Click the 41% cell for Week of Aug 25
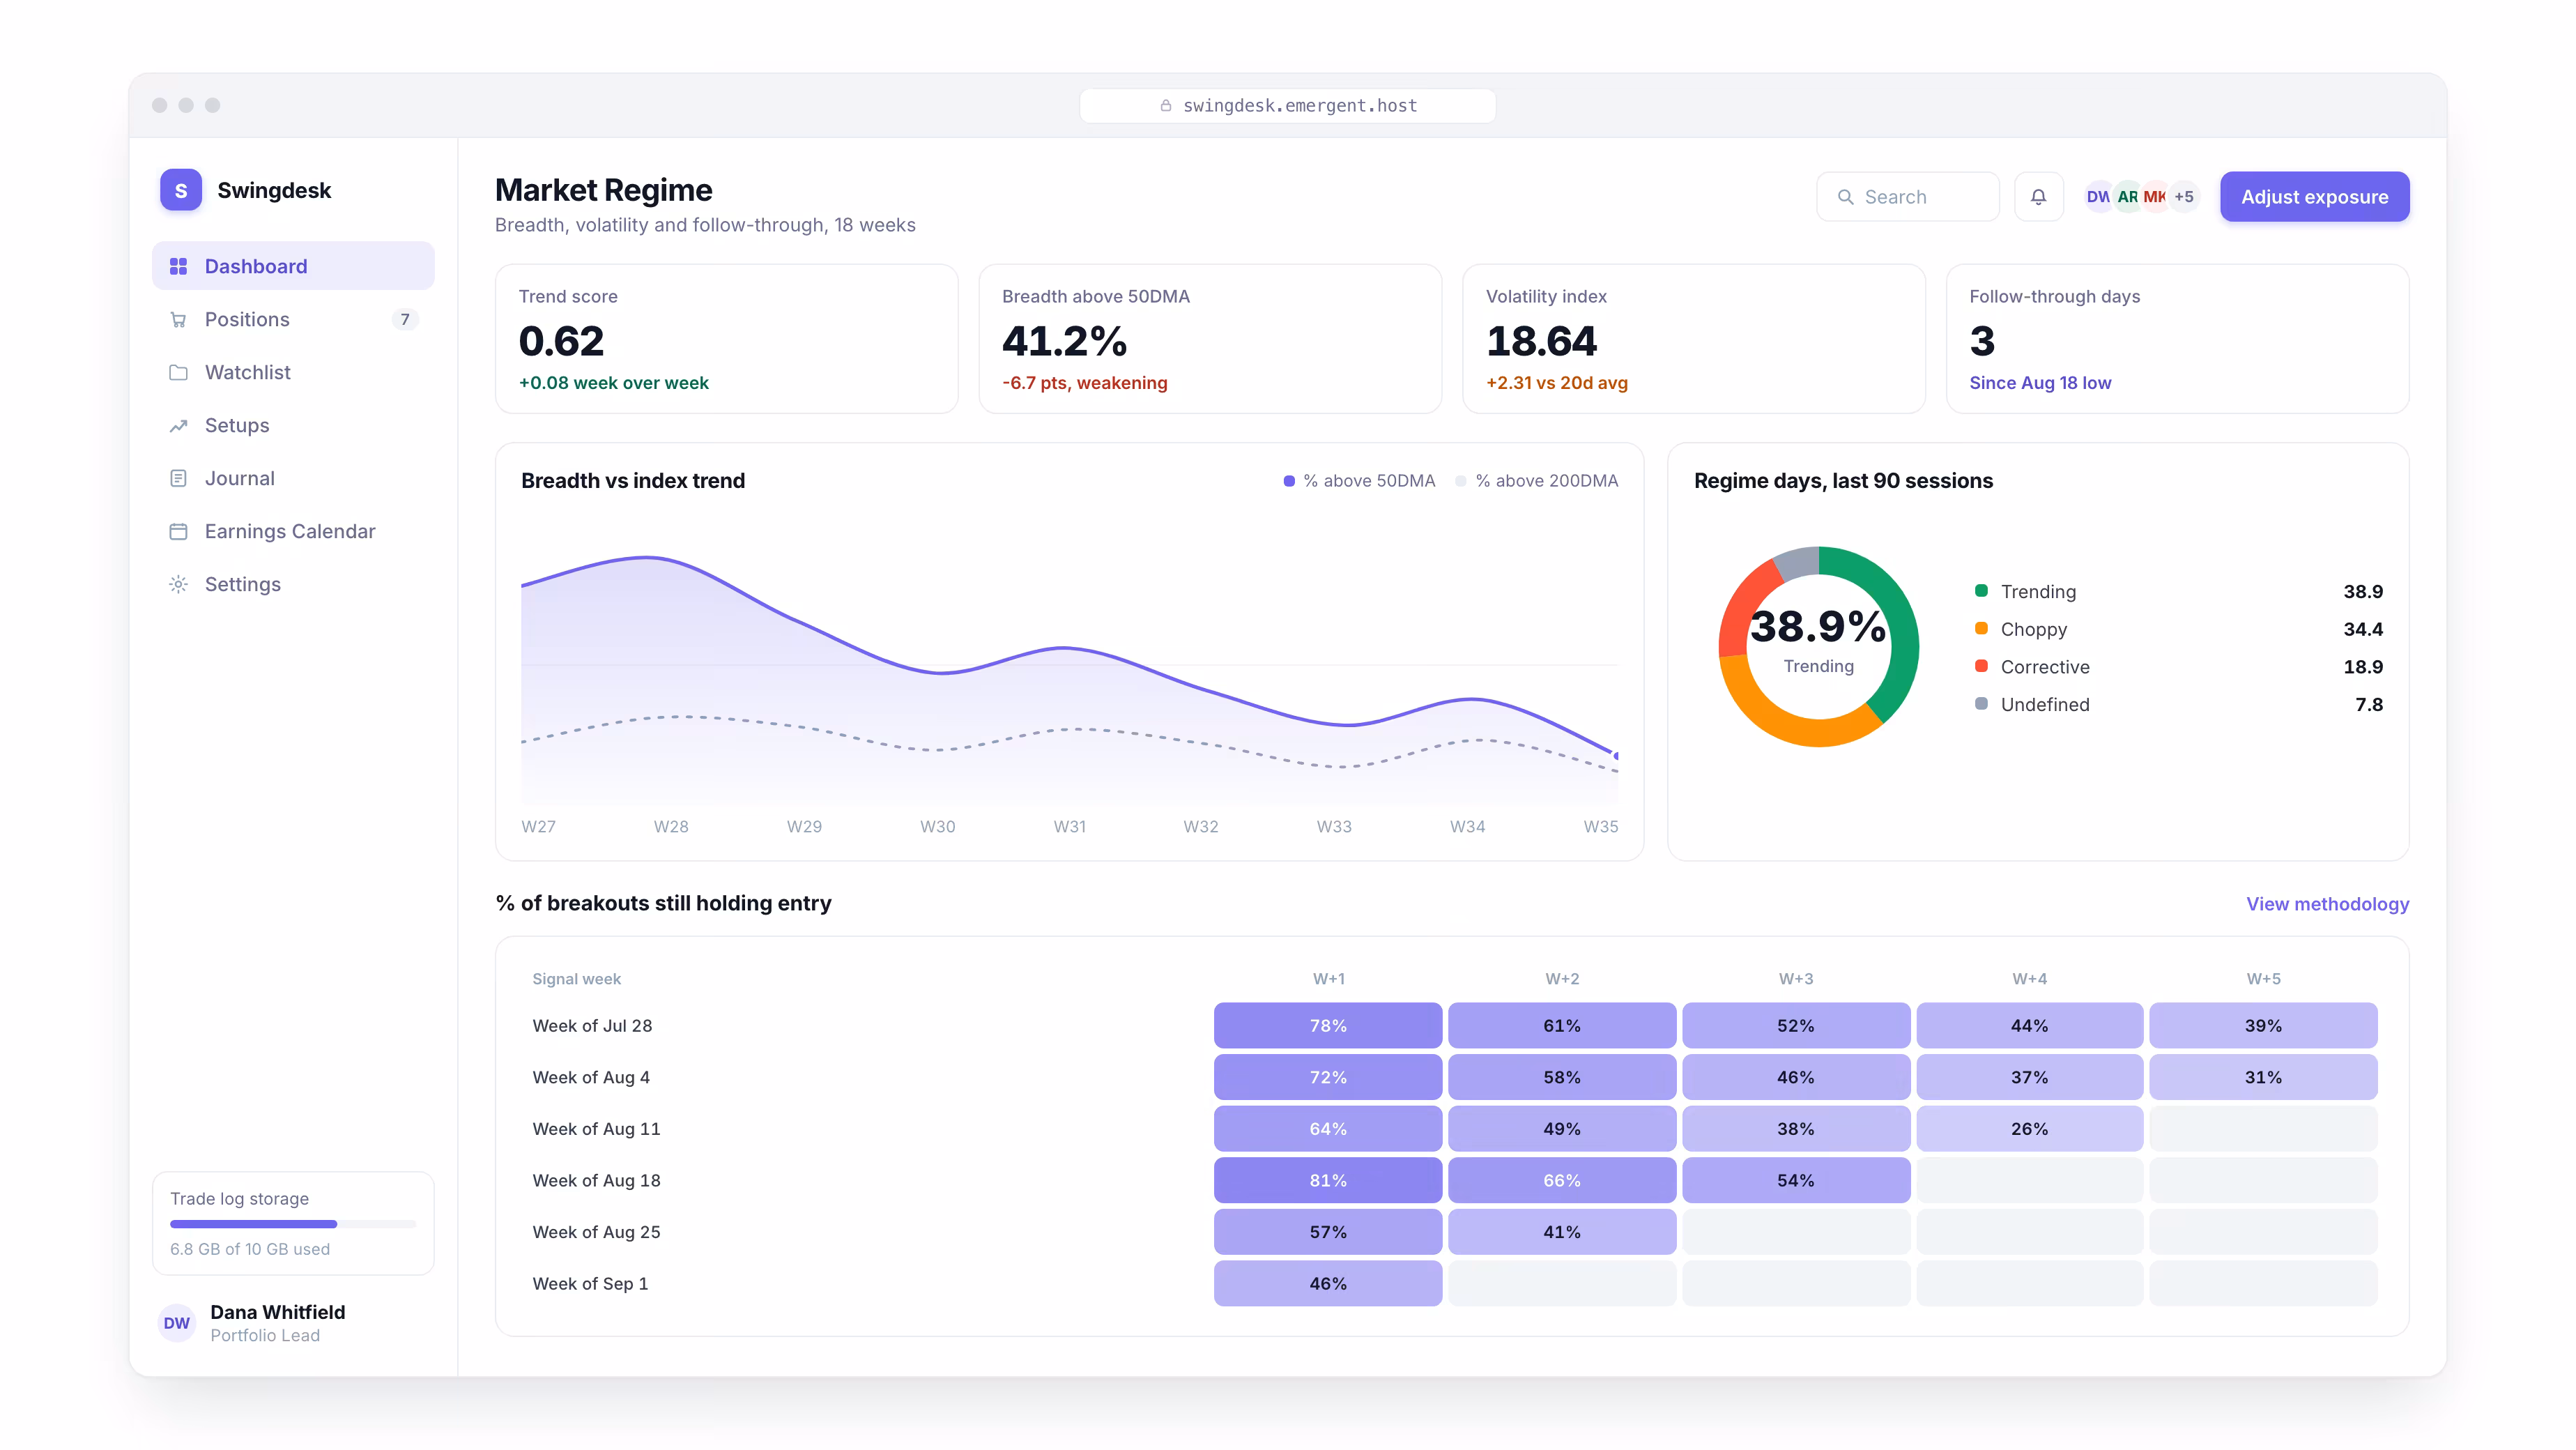Image resolution: width=2576 pixels, height=1450 pixels. [1562, 1232]
